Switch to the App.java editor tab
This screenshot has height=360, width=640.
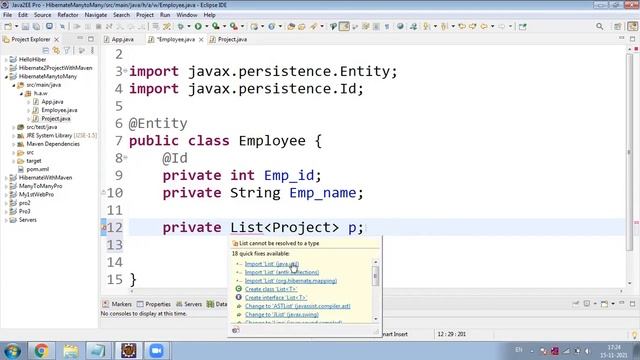coord(122,40)
